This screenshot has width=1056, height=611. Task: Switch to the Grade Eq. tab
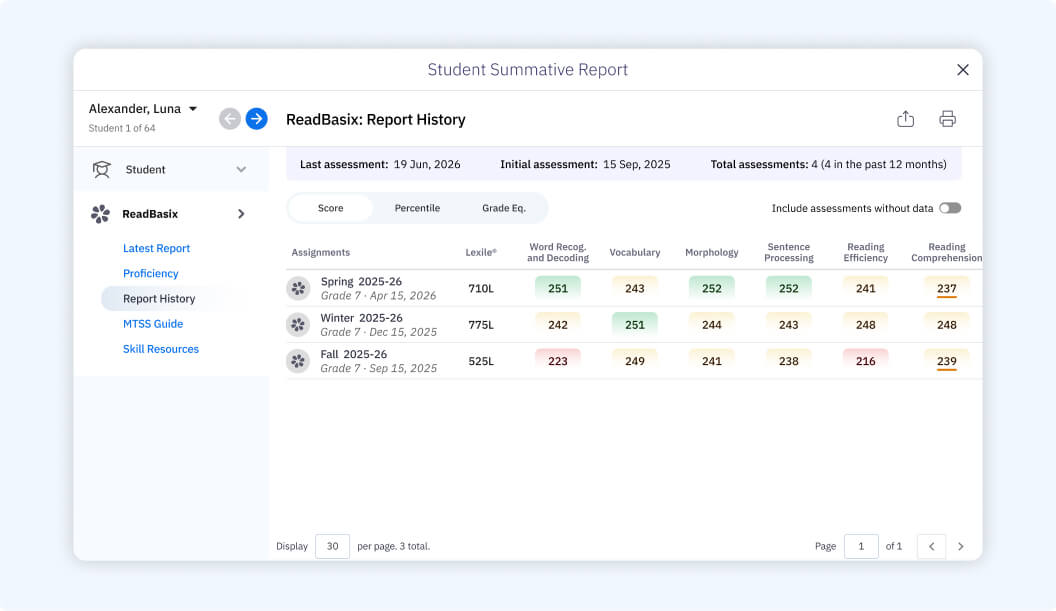[503, 208]
